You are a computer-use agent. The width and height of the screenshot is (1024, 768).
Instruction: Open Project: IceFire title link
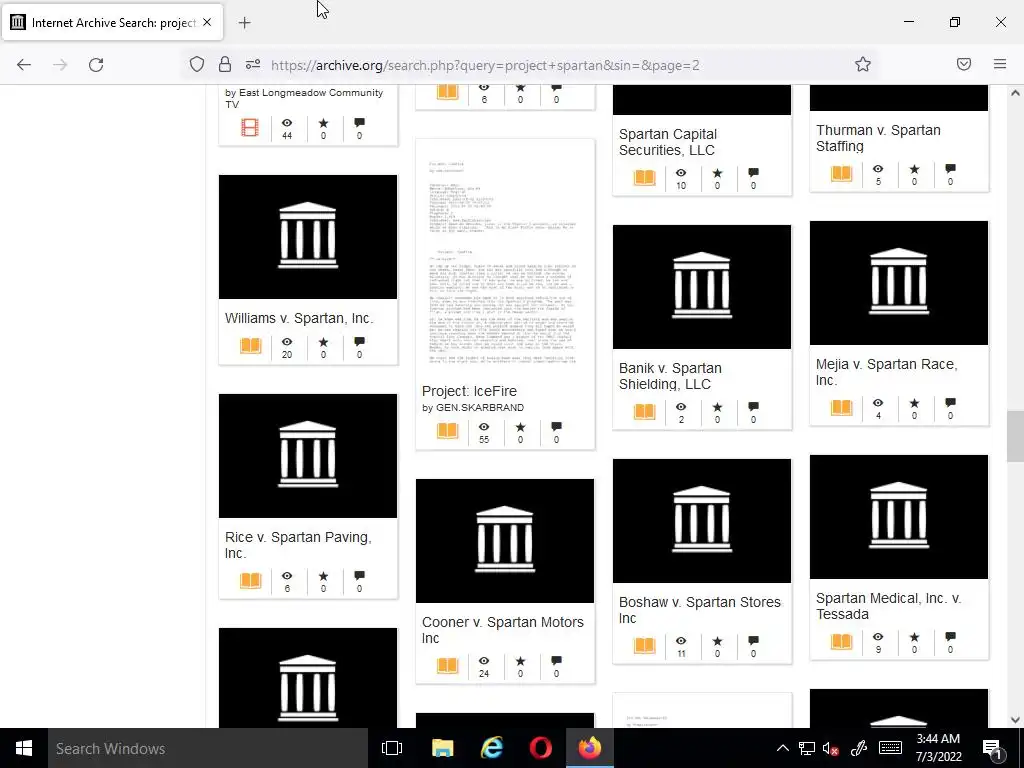[469, 391]
